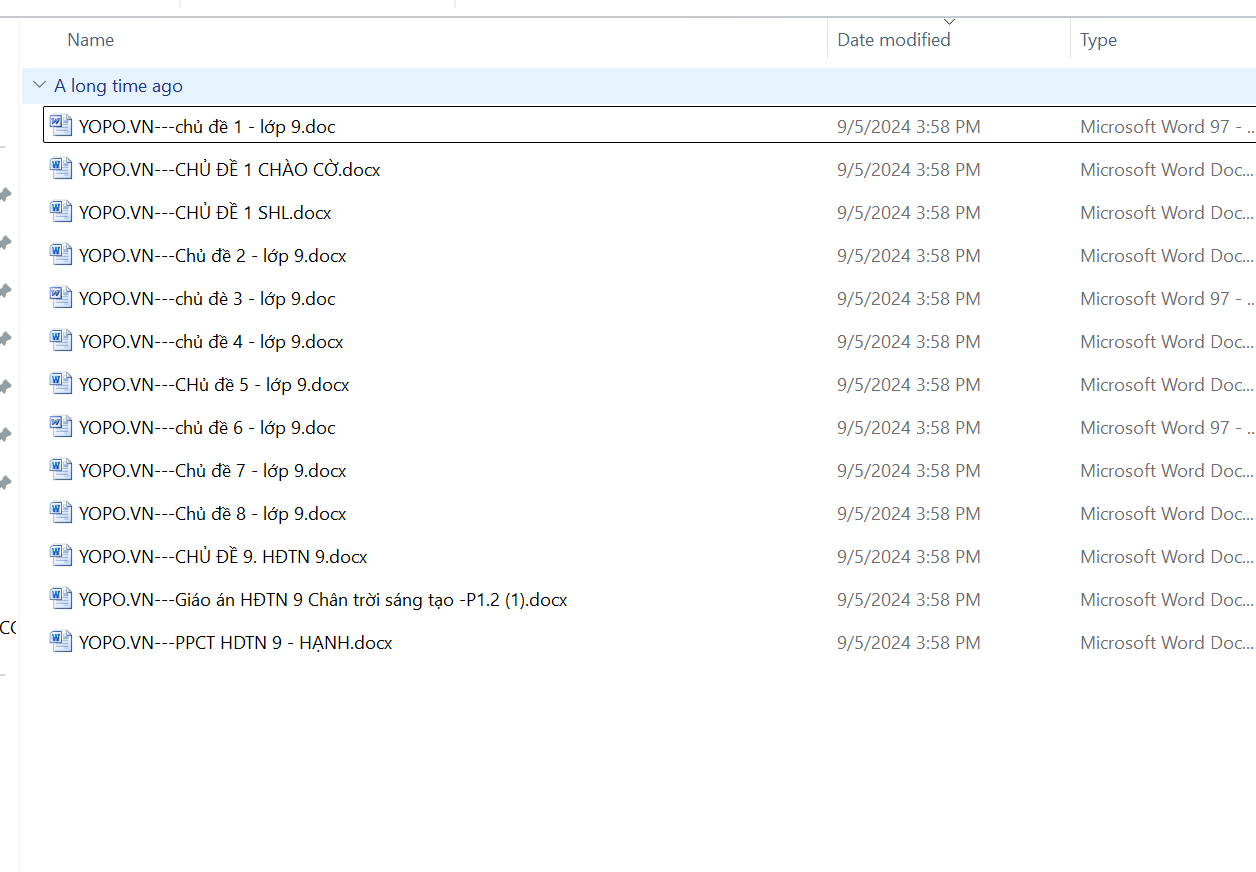
Task: Sort files by Date modified header
Action: click(893, 40)
